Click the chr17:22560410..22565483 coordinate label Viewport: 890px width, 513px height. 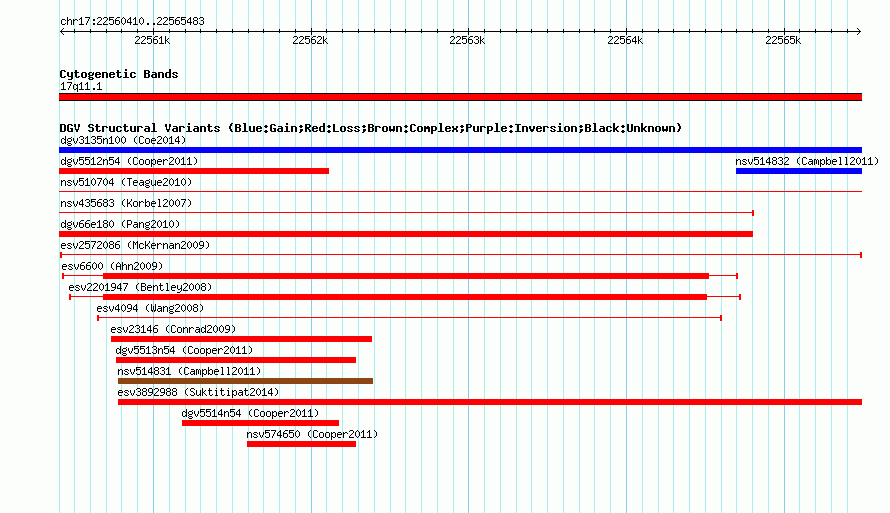coord(132,22)
